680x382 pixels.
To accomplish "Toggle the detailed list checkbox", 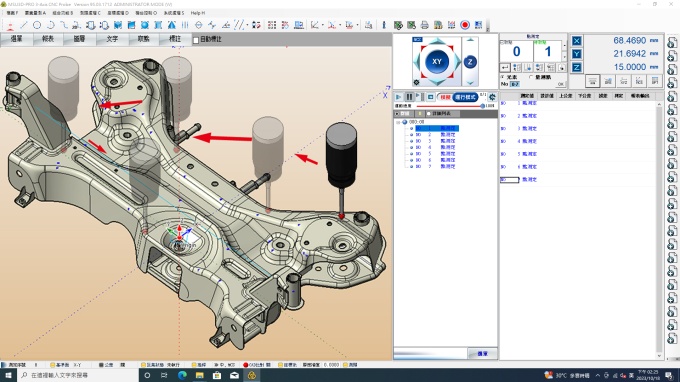I will (429, 114).
